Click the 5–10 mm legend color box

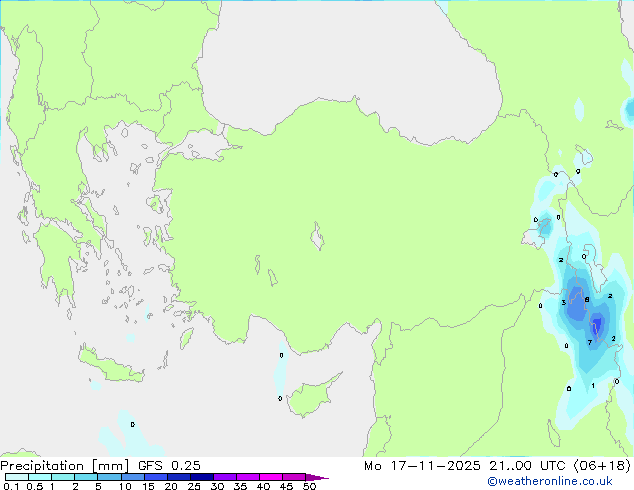pyautogui.click(x=109, y=477)
